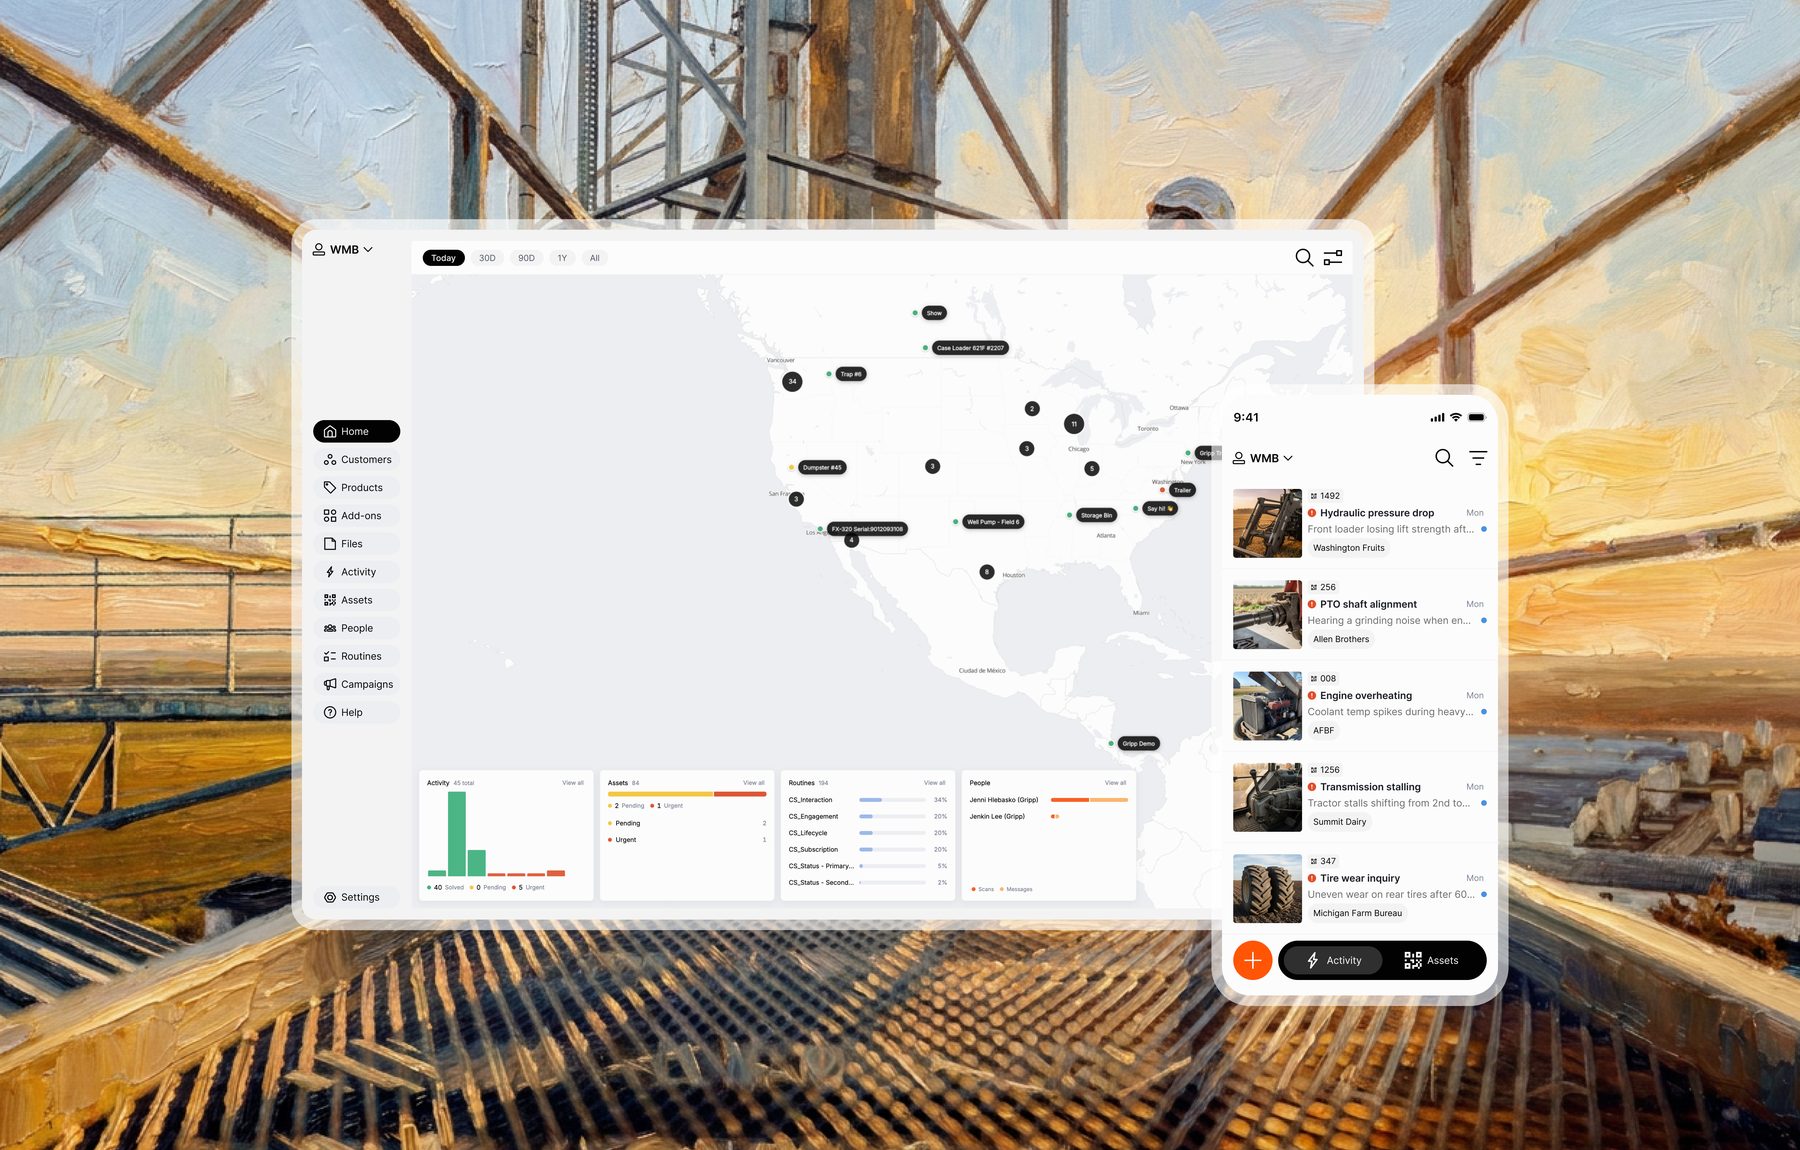Click View all in the People card
The image size is (1800, 1150).
pos(1115,783)
